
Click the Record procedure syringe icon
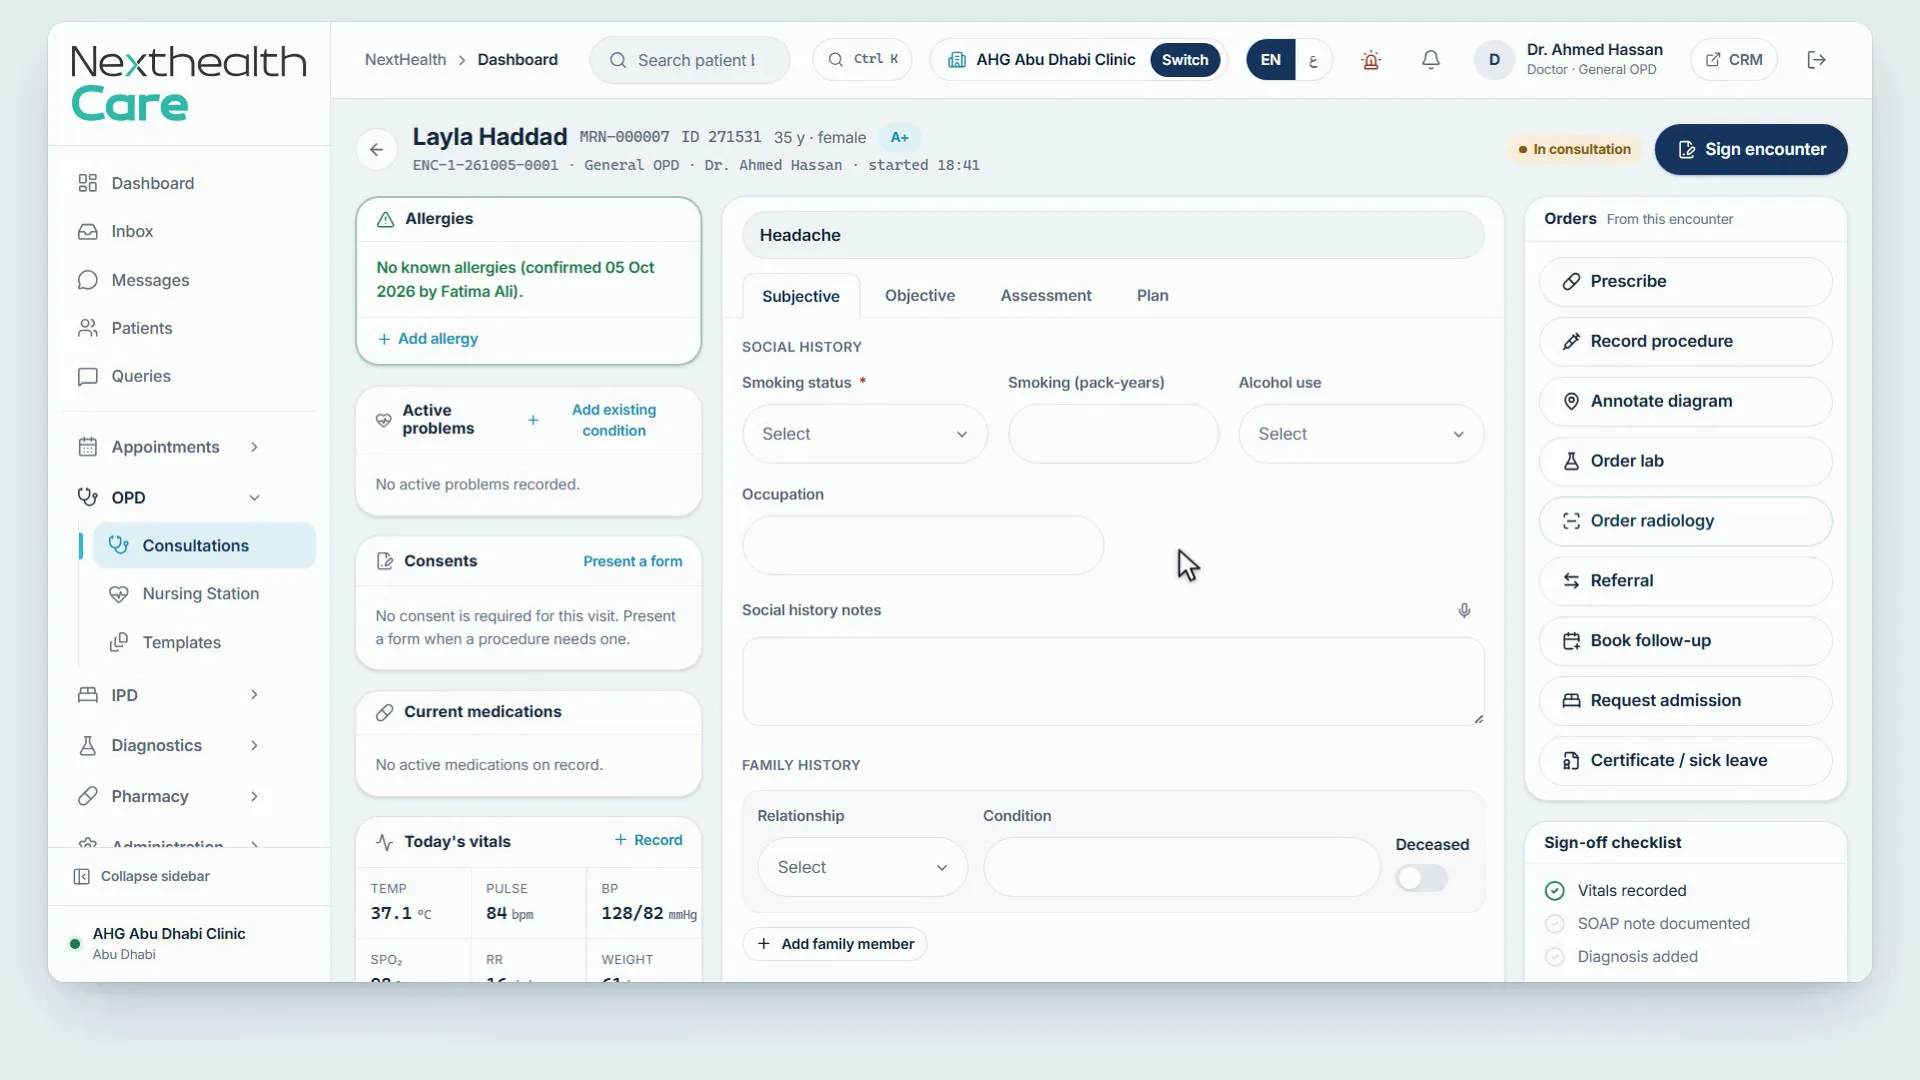1571,342
